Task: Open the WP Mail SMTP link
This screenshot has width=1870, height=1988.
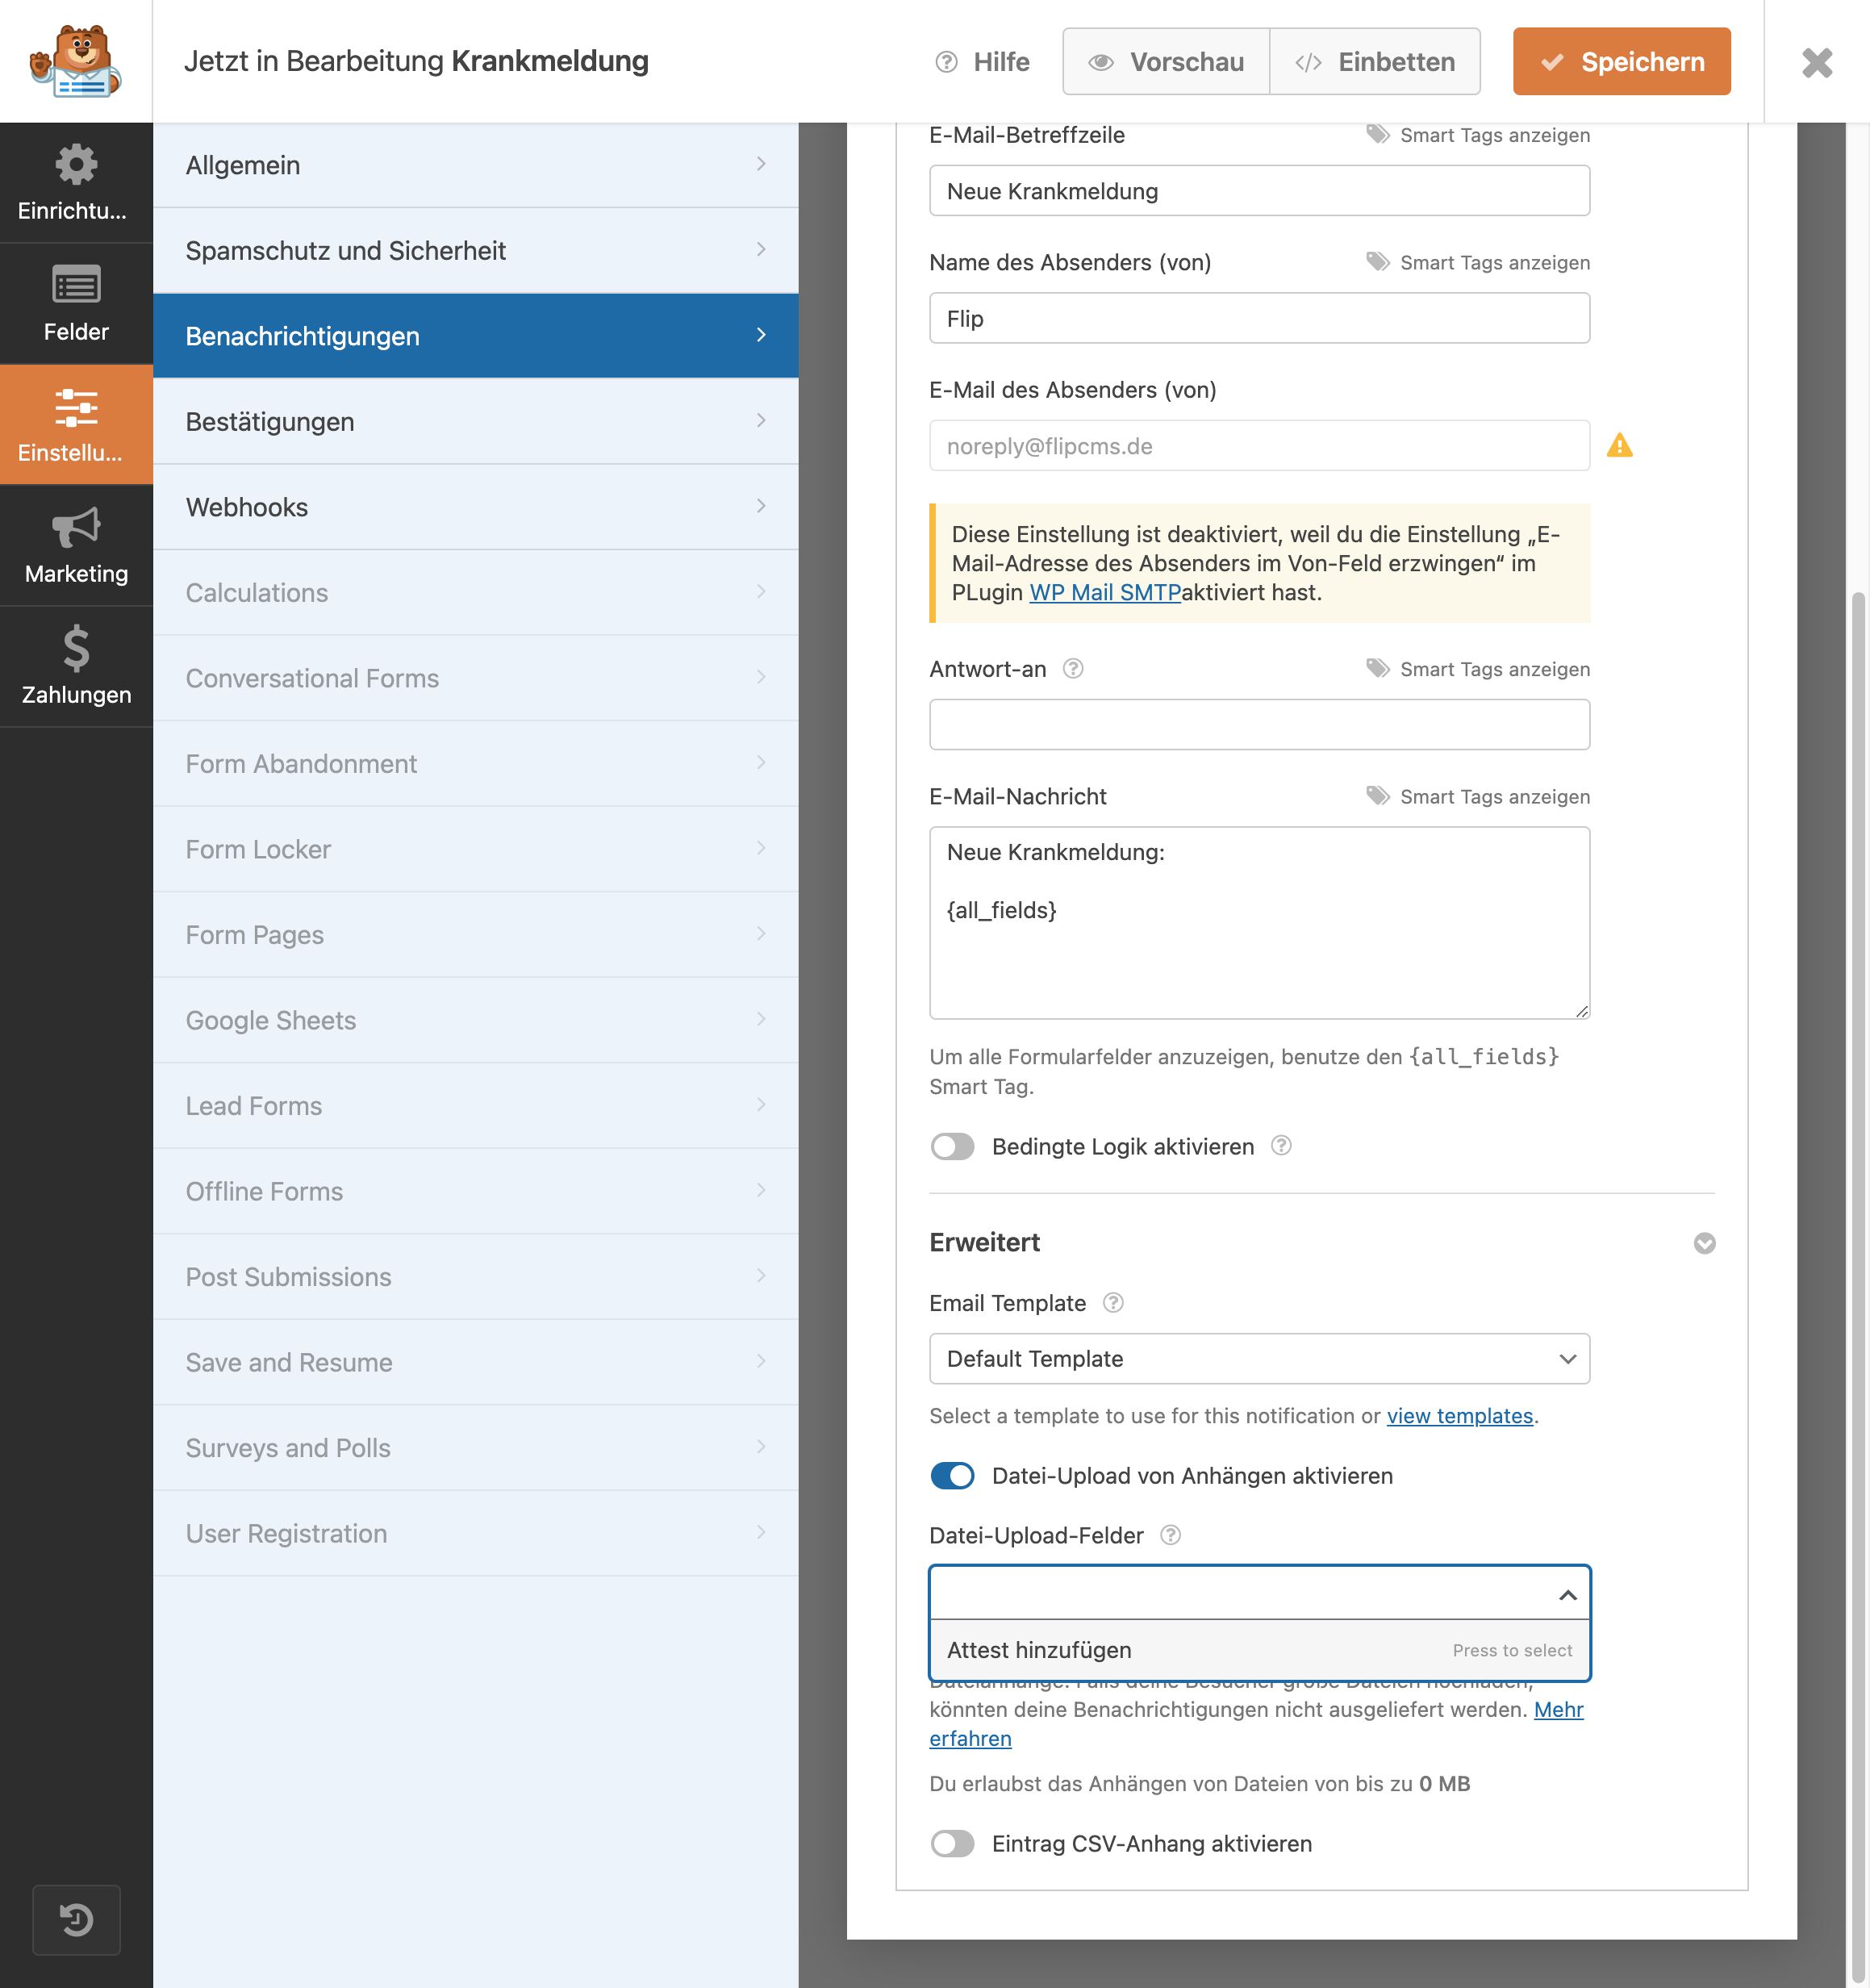Action: (1105, 592)
